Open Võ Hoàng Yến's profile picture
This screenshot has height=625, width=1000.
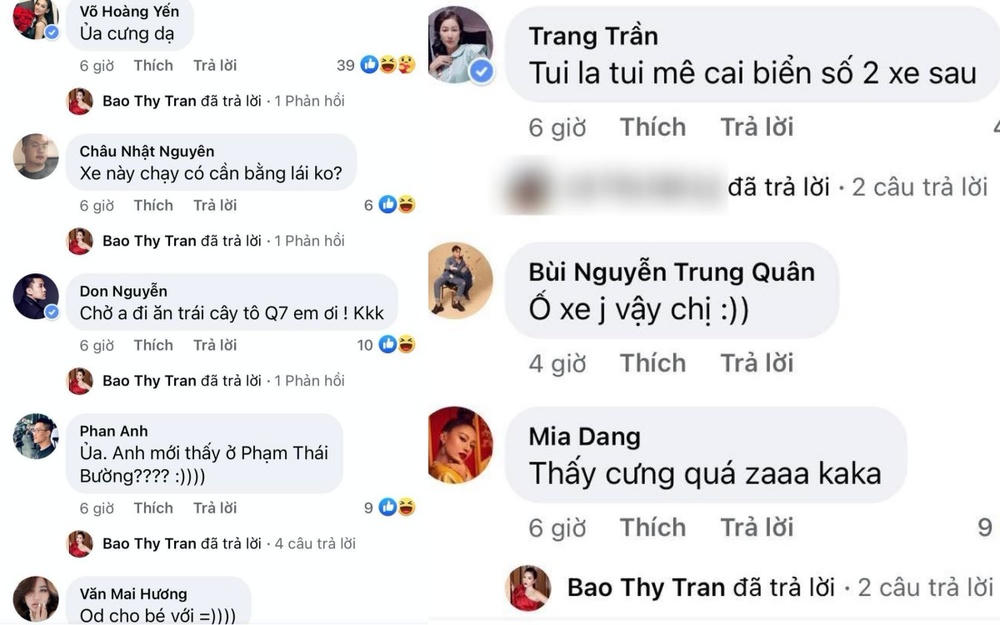click(36, 19)
